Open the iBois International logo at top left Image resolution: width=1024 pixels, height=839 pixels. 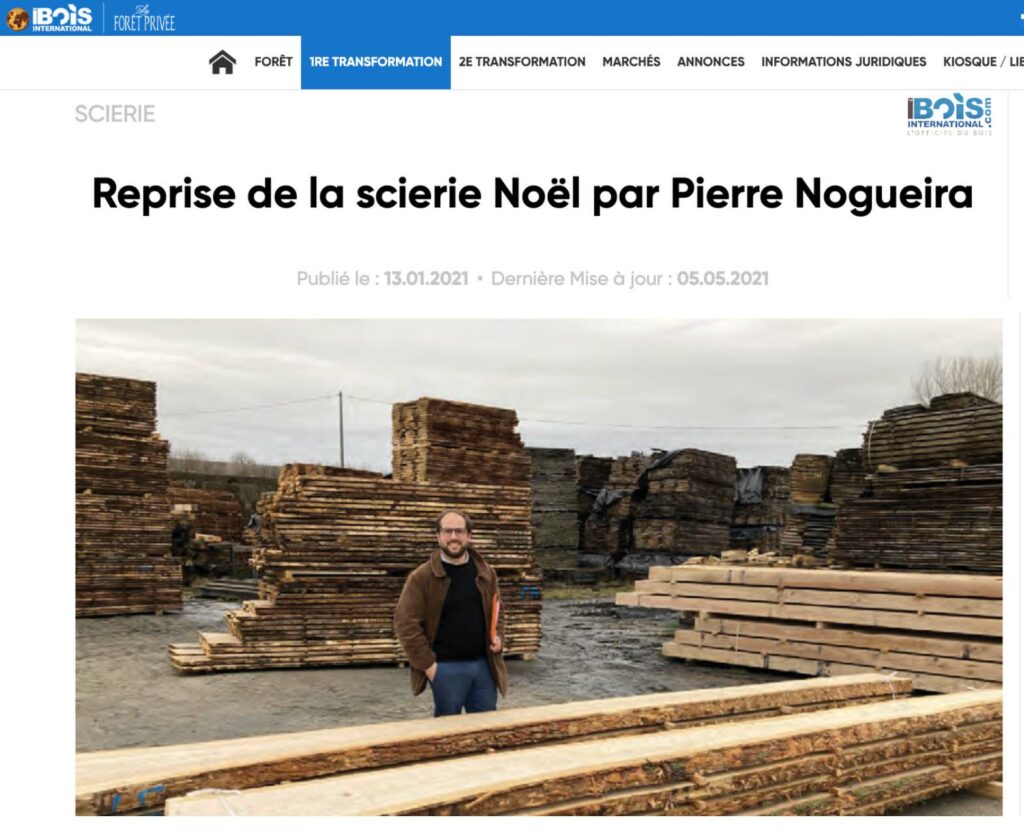point(50,18)
